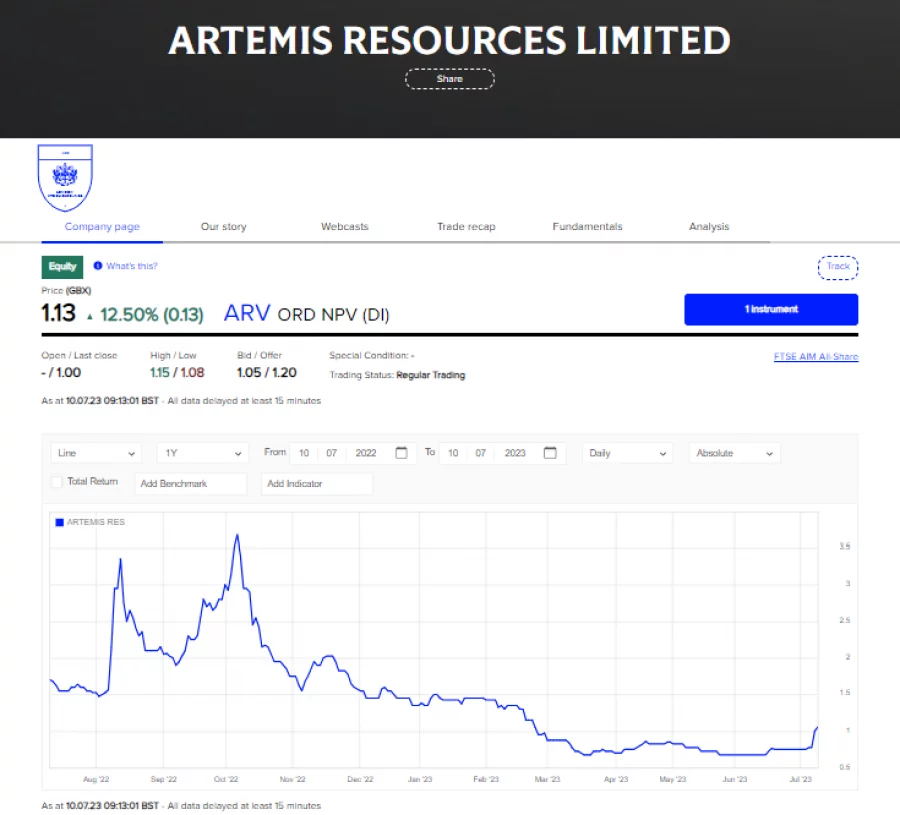Viewport: 900px width, 815px height.
Task: Open the FTSE AIM All-Share link
Action: tap(816, 356)
